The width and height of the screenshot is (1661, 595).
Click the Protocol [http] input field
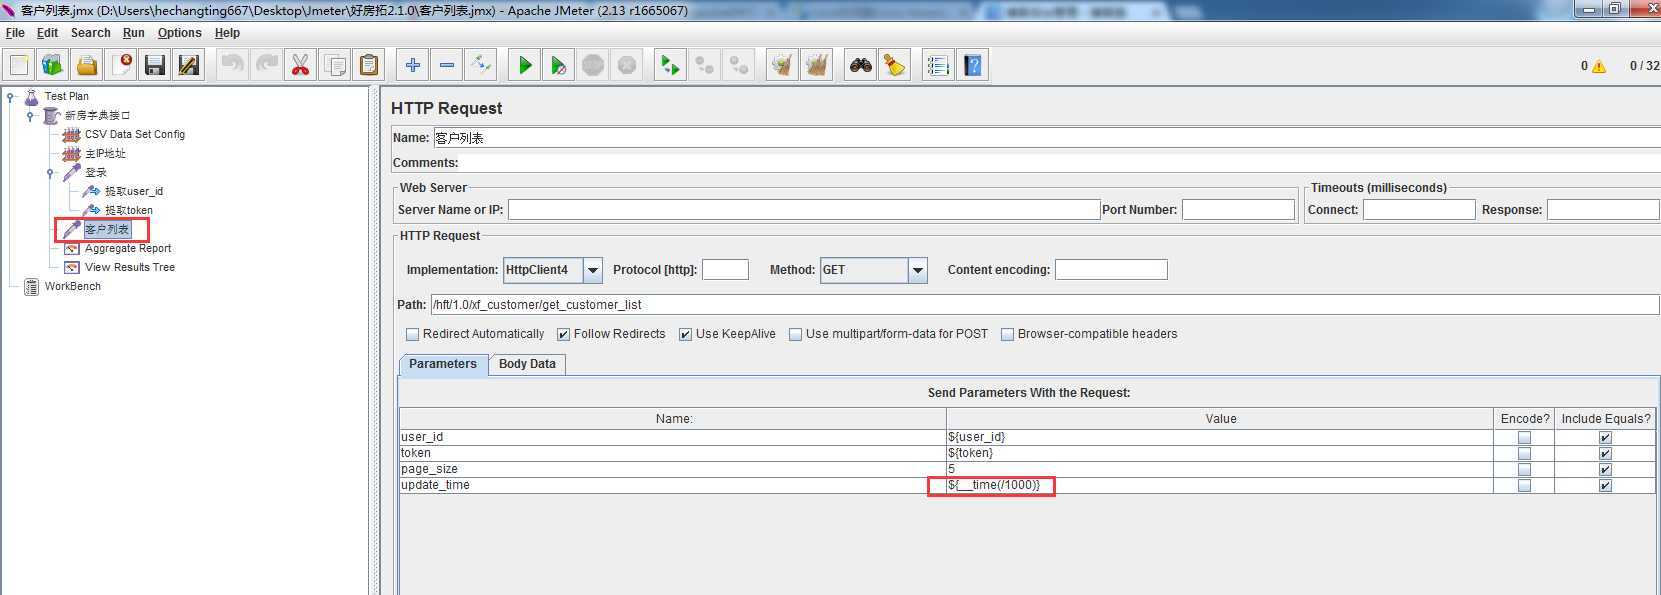click(725, 270)
